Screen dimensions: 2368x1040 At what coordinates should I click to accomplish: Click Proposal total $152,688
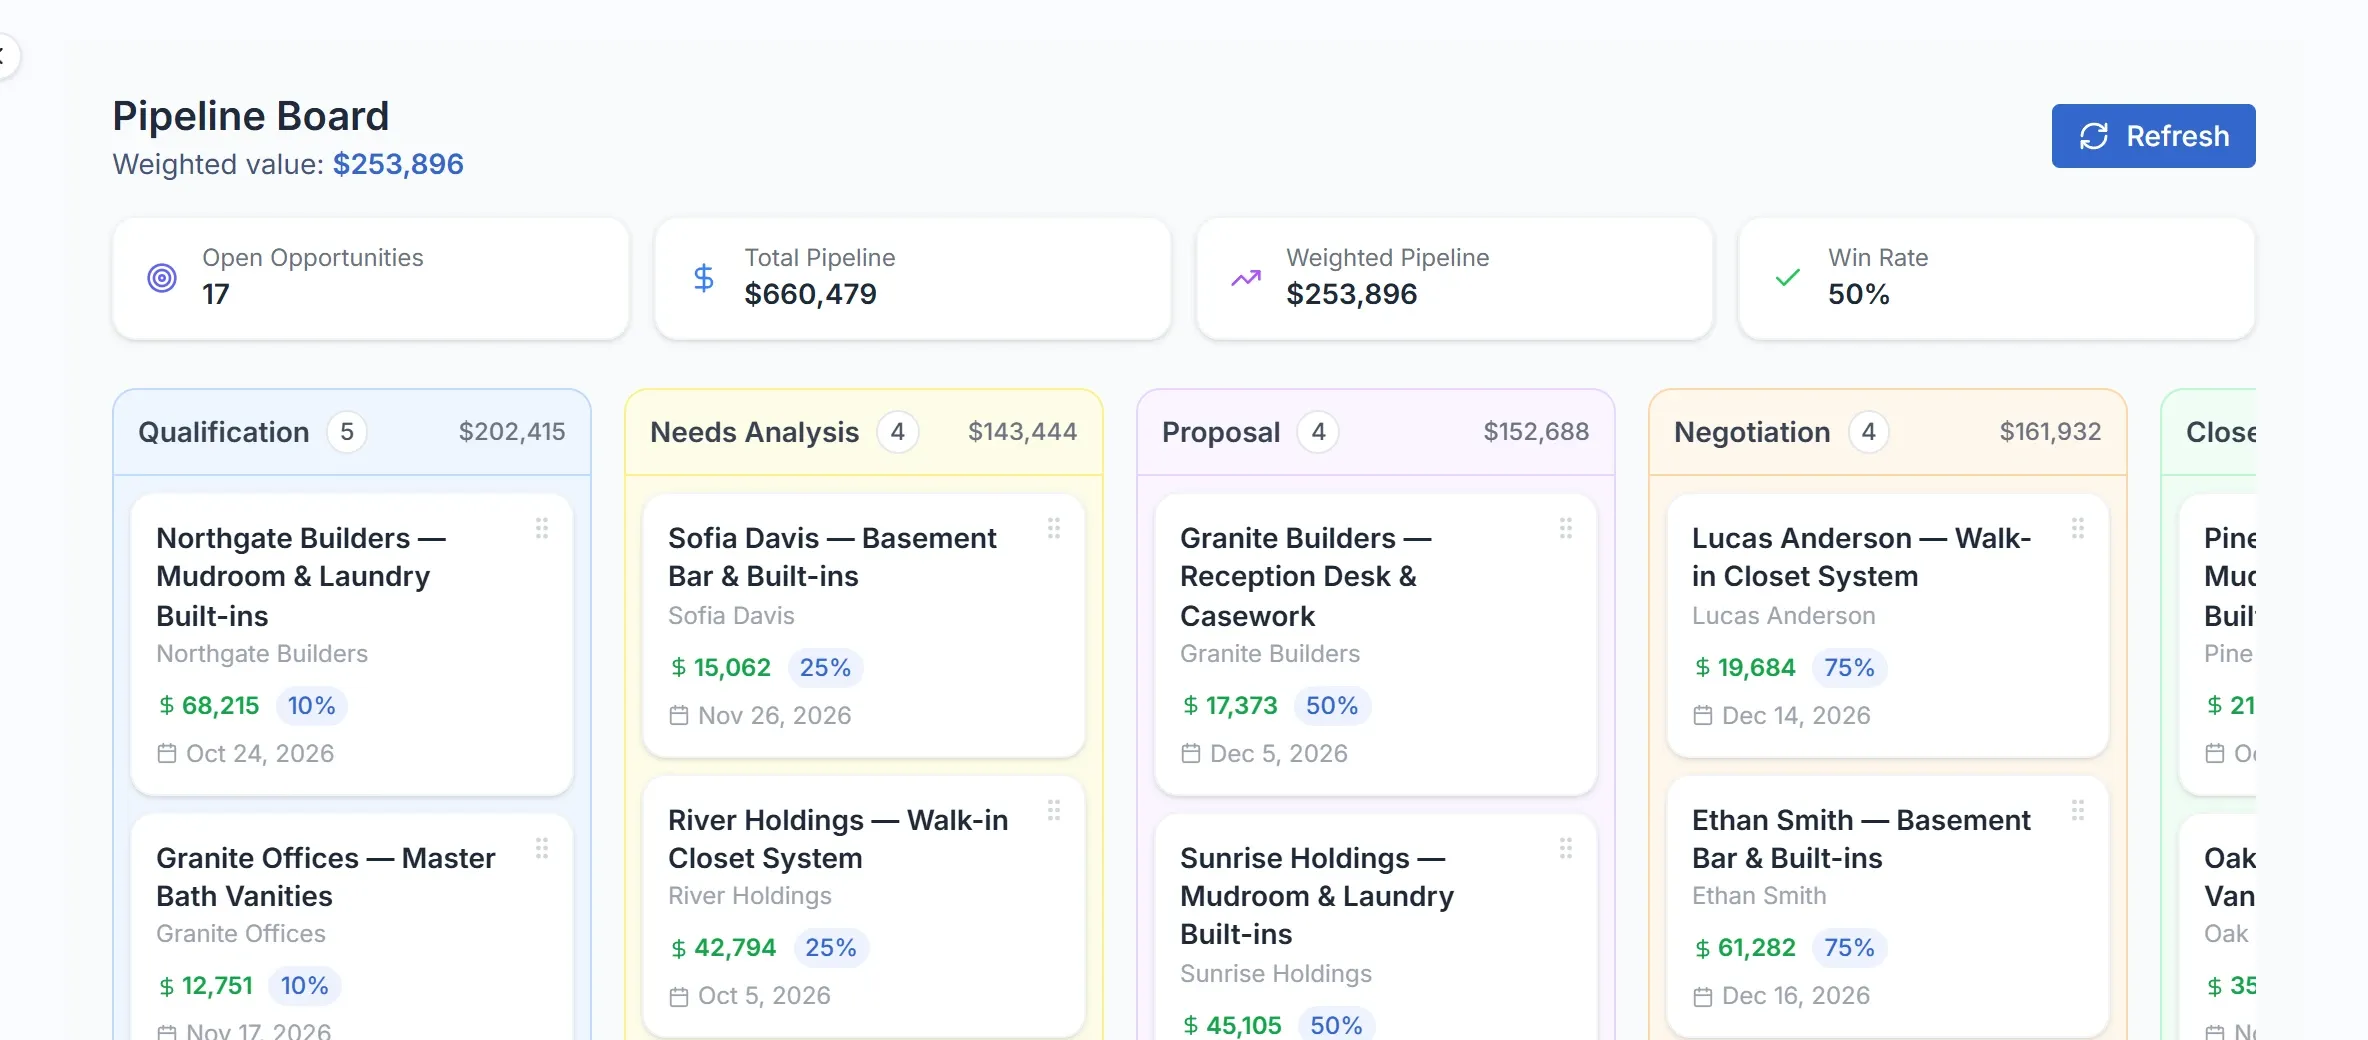1536,432
